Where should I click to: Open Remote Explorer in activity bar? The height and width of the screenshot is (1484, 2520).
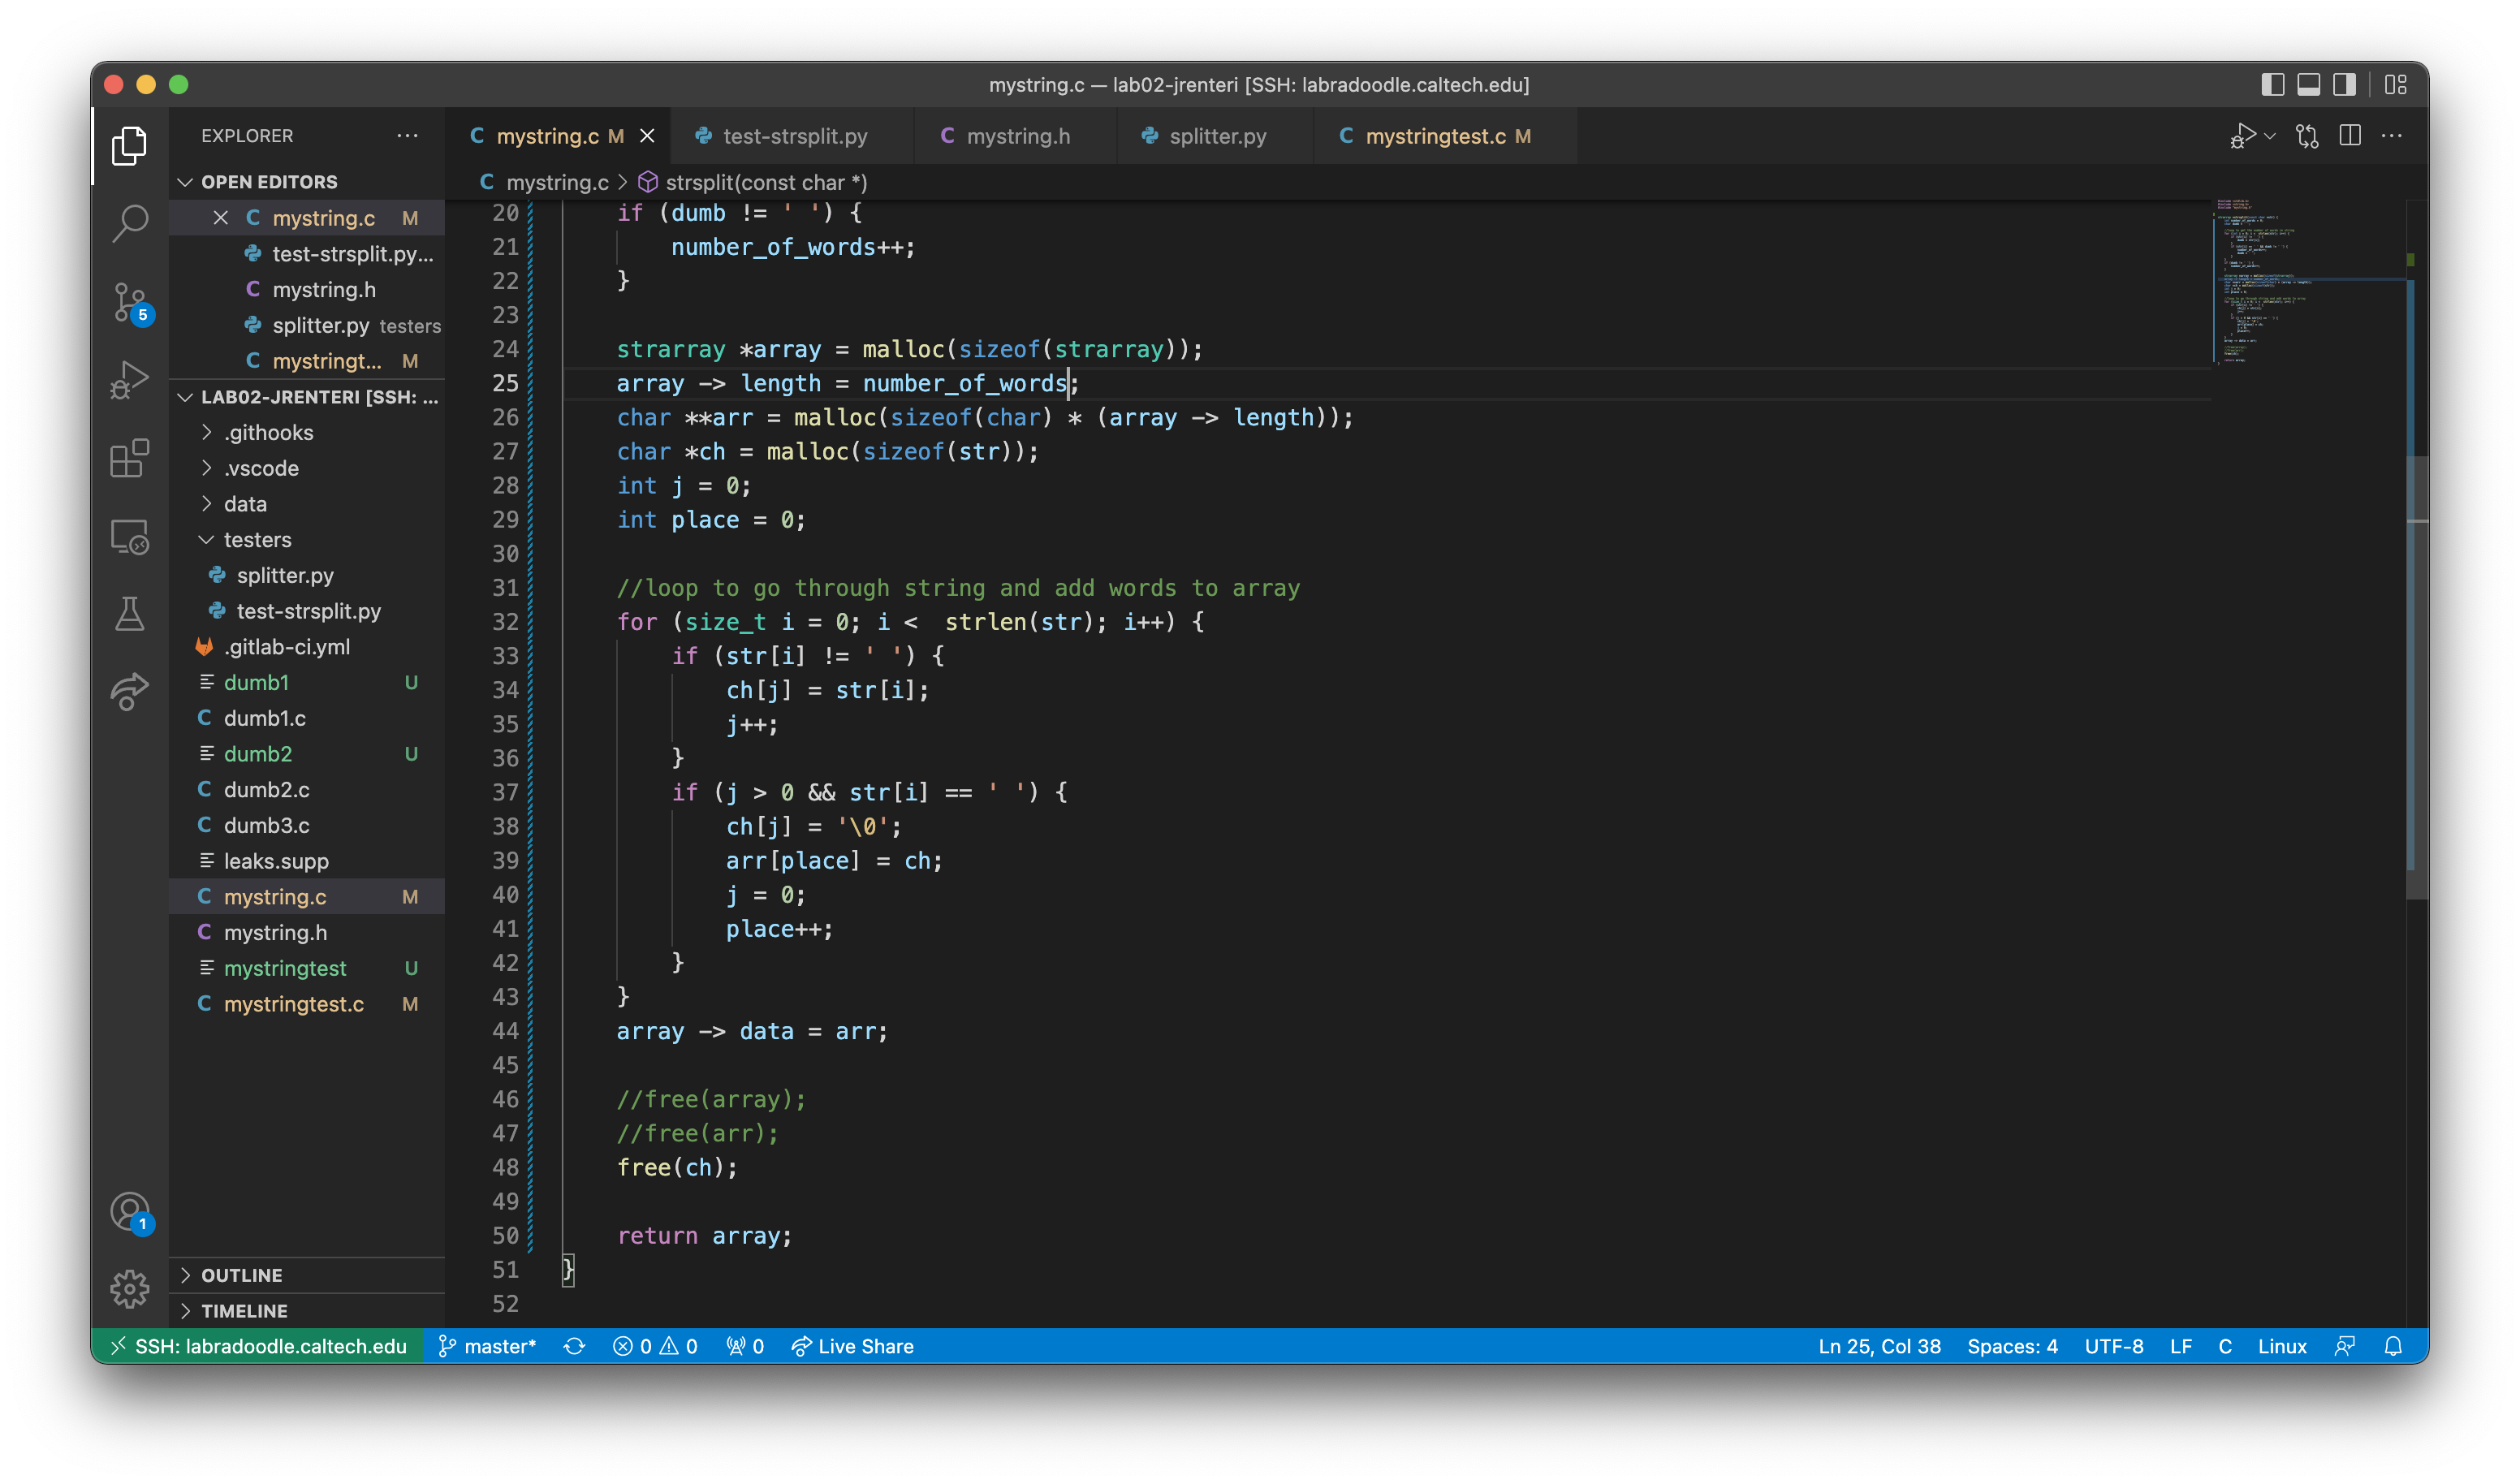[130, 537]
